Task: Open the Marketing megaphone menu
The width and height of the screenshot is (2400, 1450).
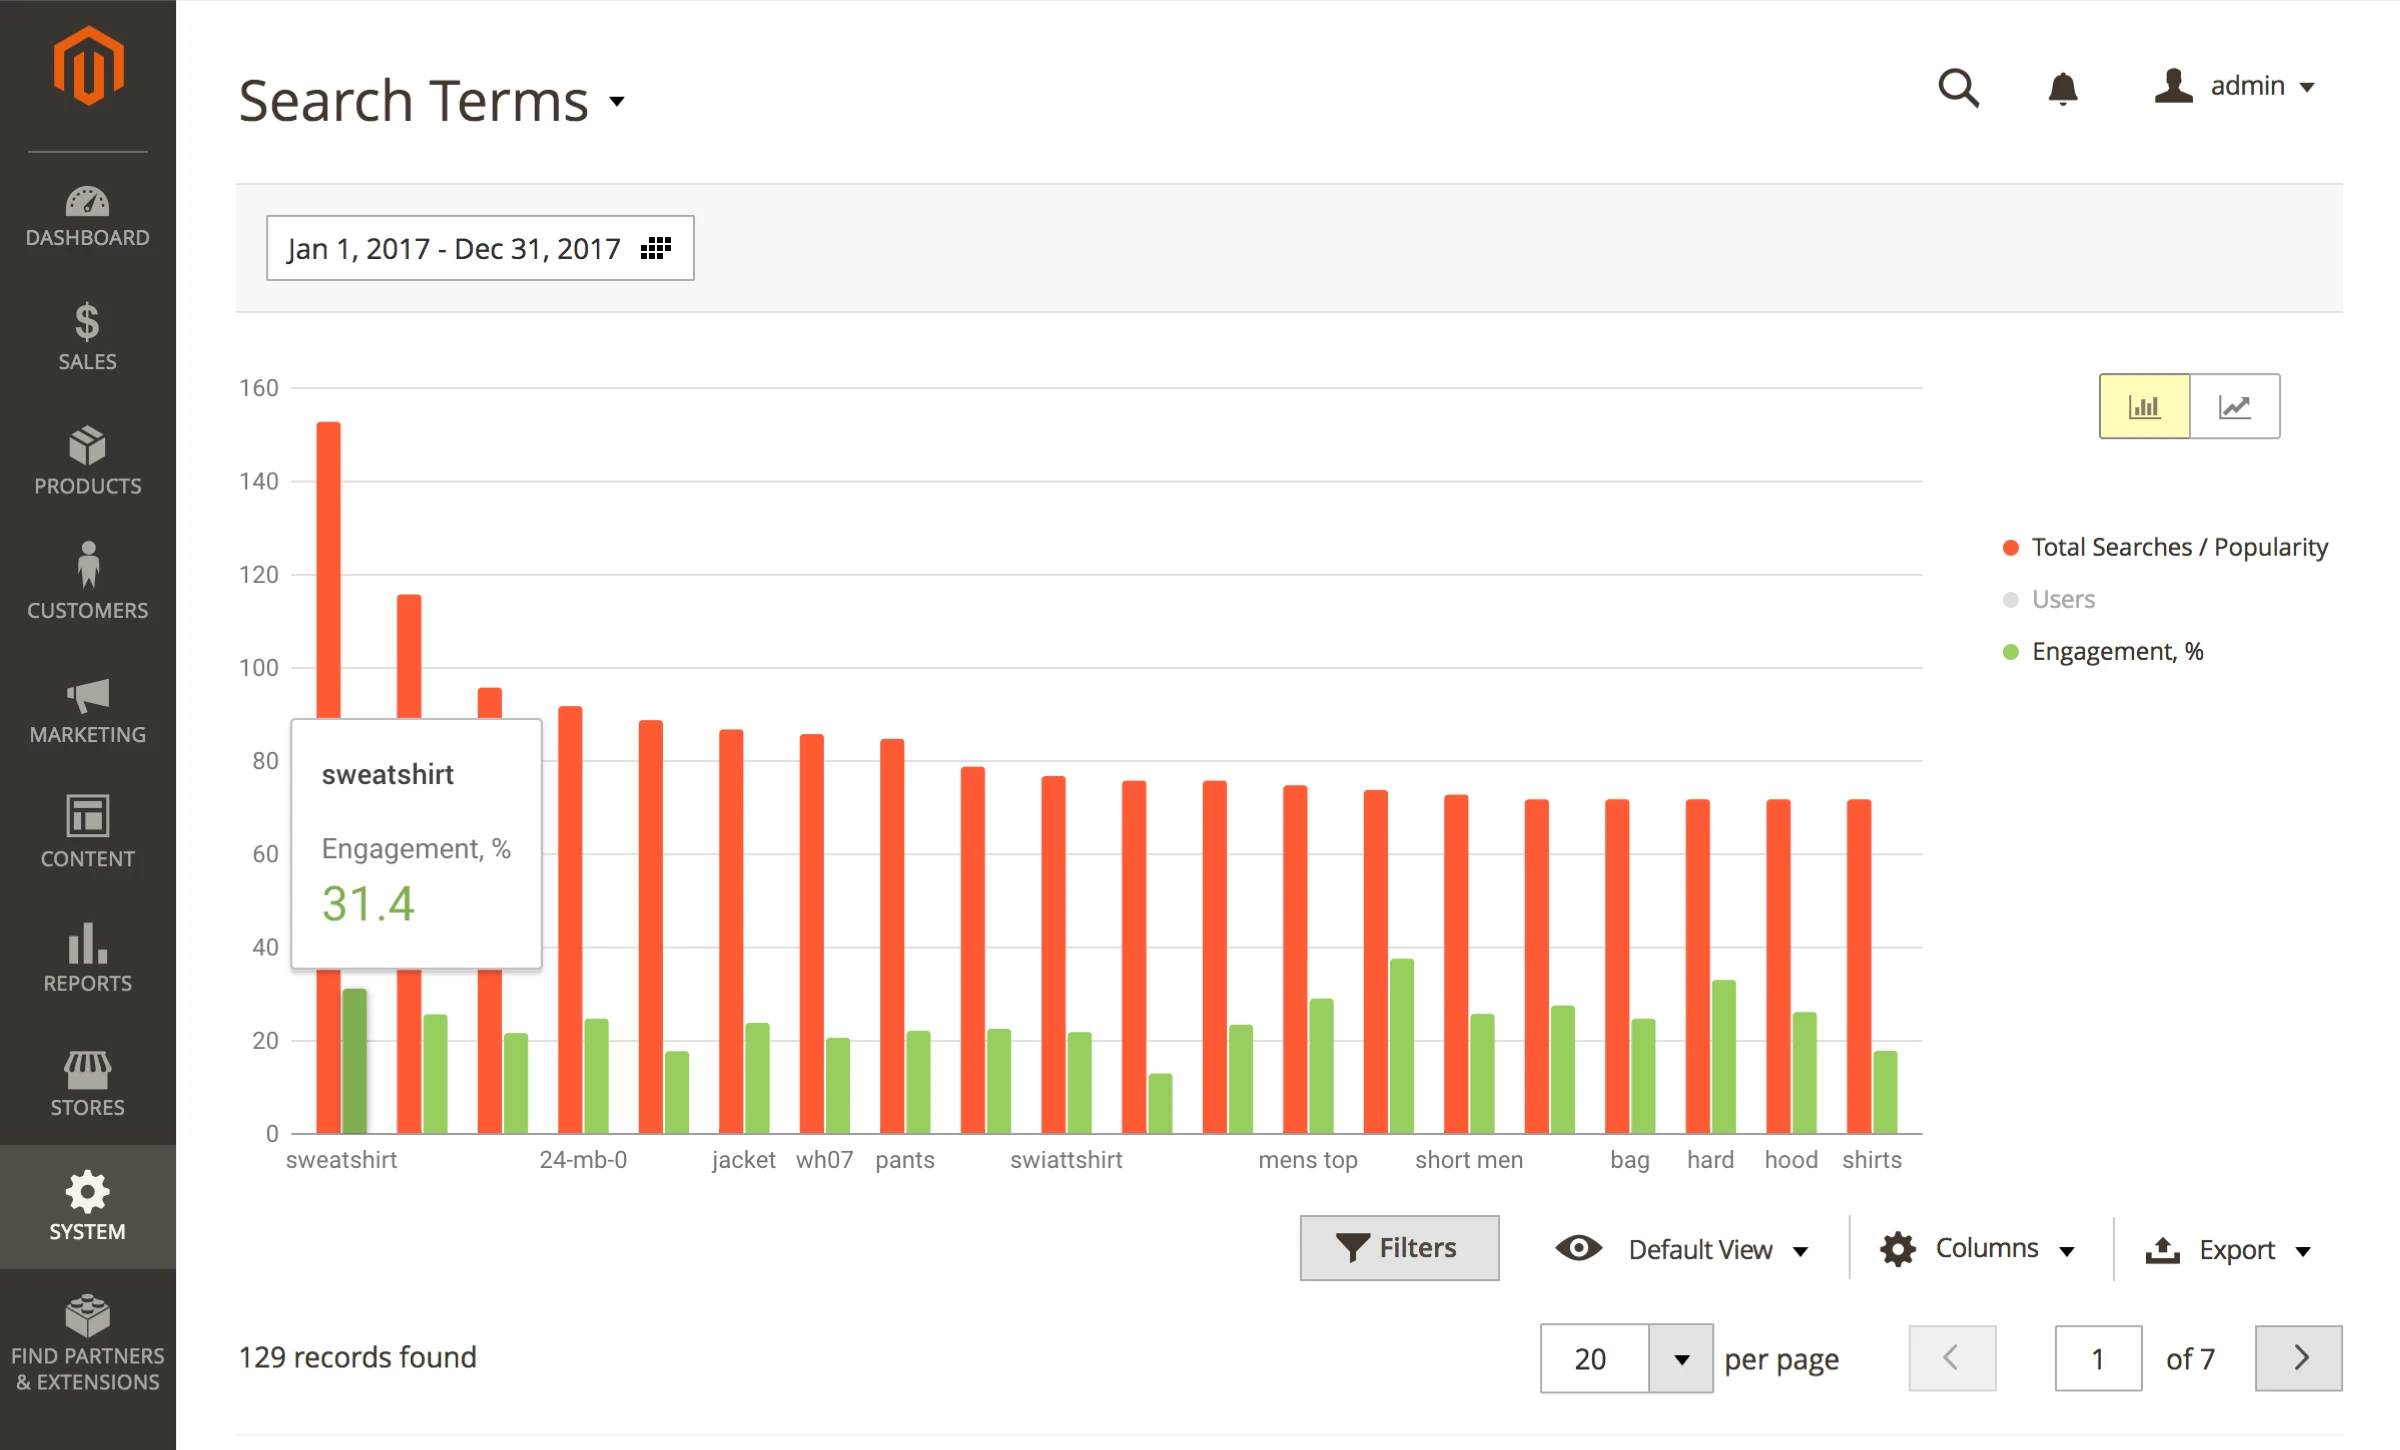Action: point(88,711)
